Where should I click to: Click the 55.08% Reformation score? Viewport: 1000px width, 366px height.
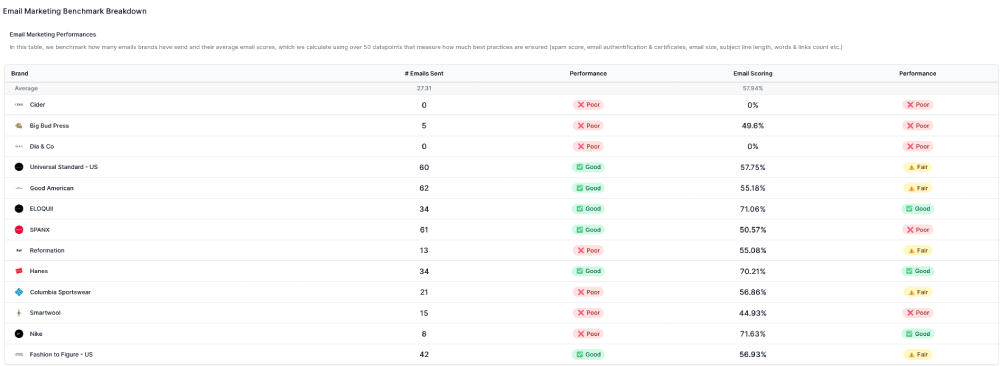tap(753, 251)
